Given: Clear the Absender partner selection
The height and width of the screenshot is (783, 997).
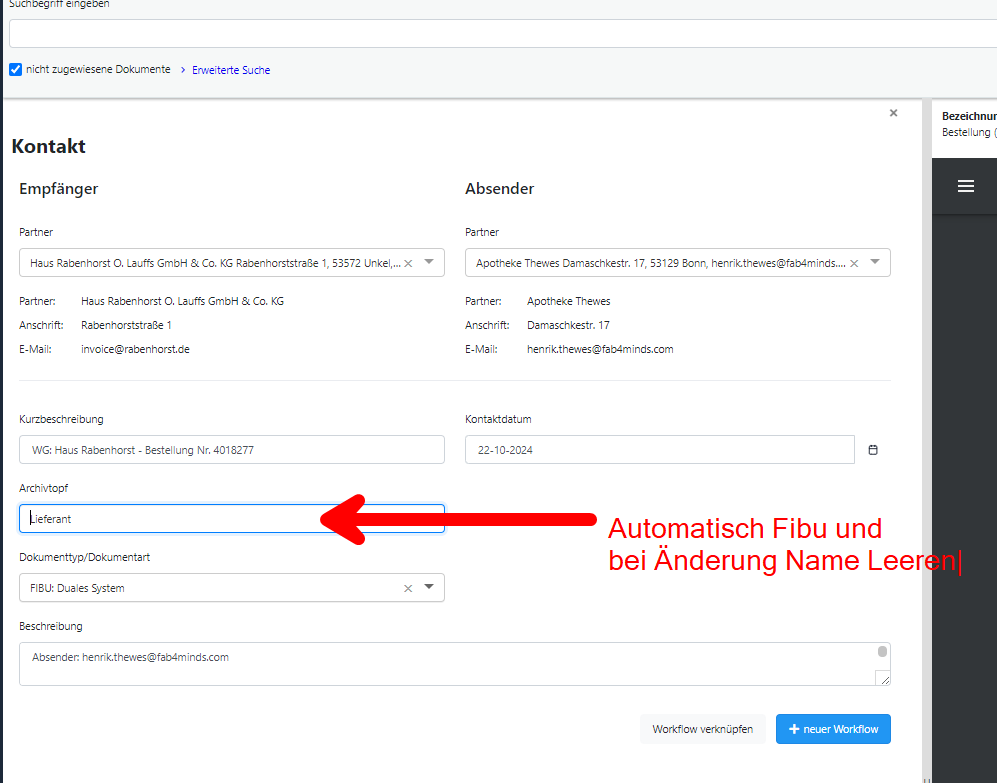Looking at the screenshot, I should point(854,263).
